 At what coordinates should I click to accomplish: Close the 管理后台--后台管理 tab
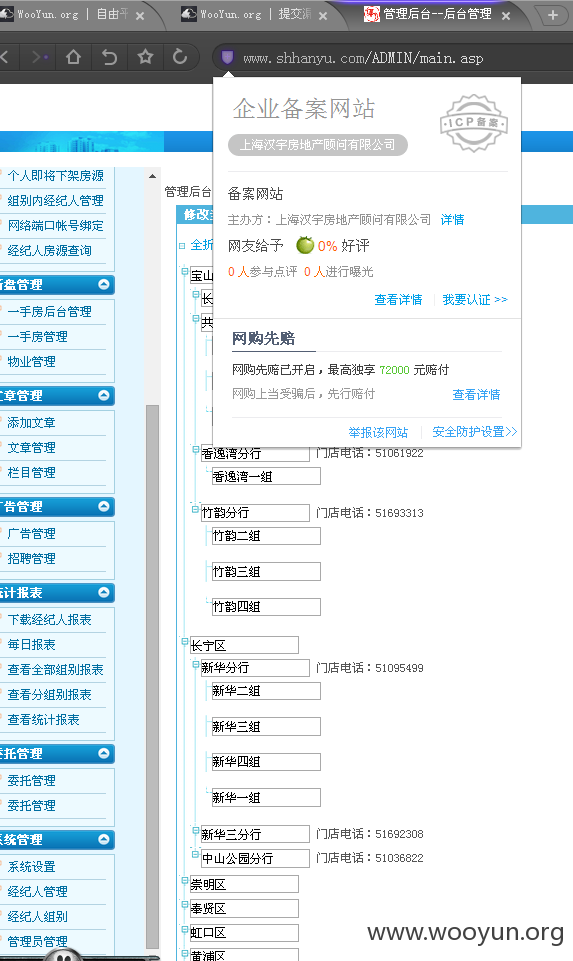click(506, 16)
